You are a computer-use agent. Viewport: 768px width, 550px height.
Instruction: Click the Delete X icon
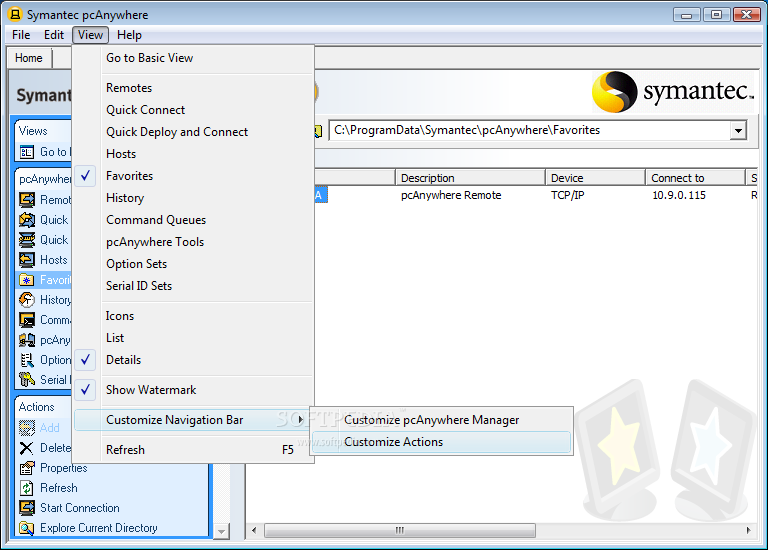point(26,448)
